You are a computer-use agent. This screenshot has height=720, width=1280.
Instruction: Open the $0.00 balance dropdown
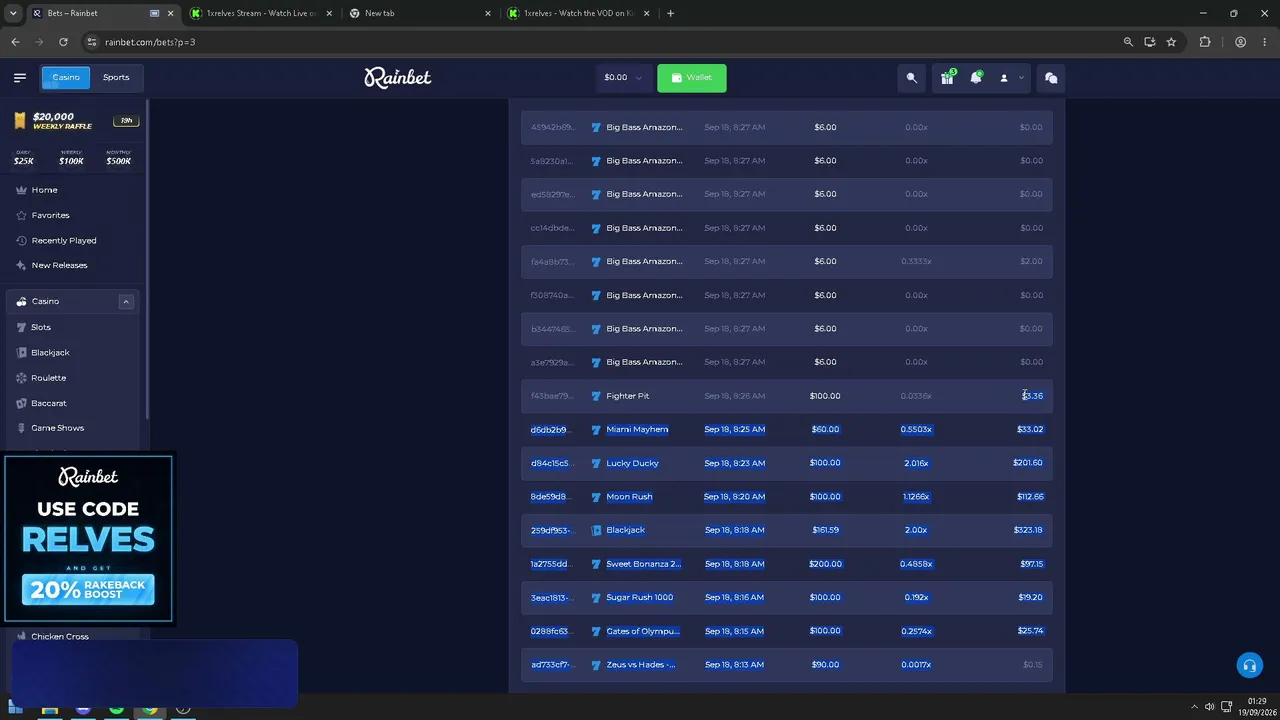pos(622,77)
